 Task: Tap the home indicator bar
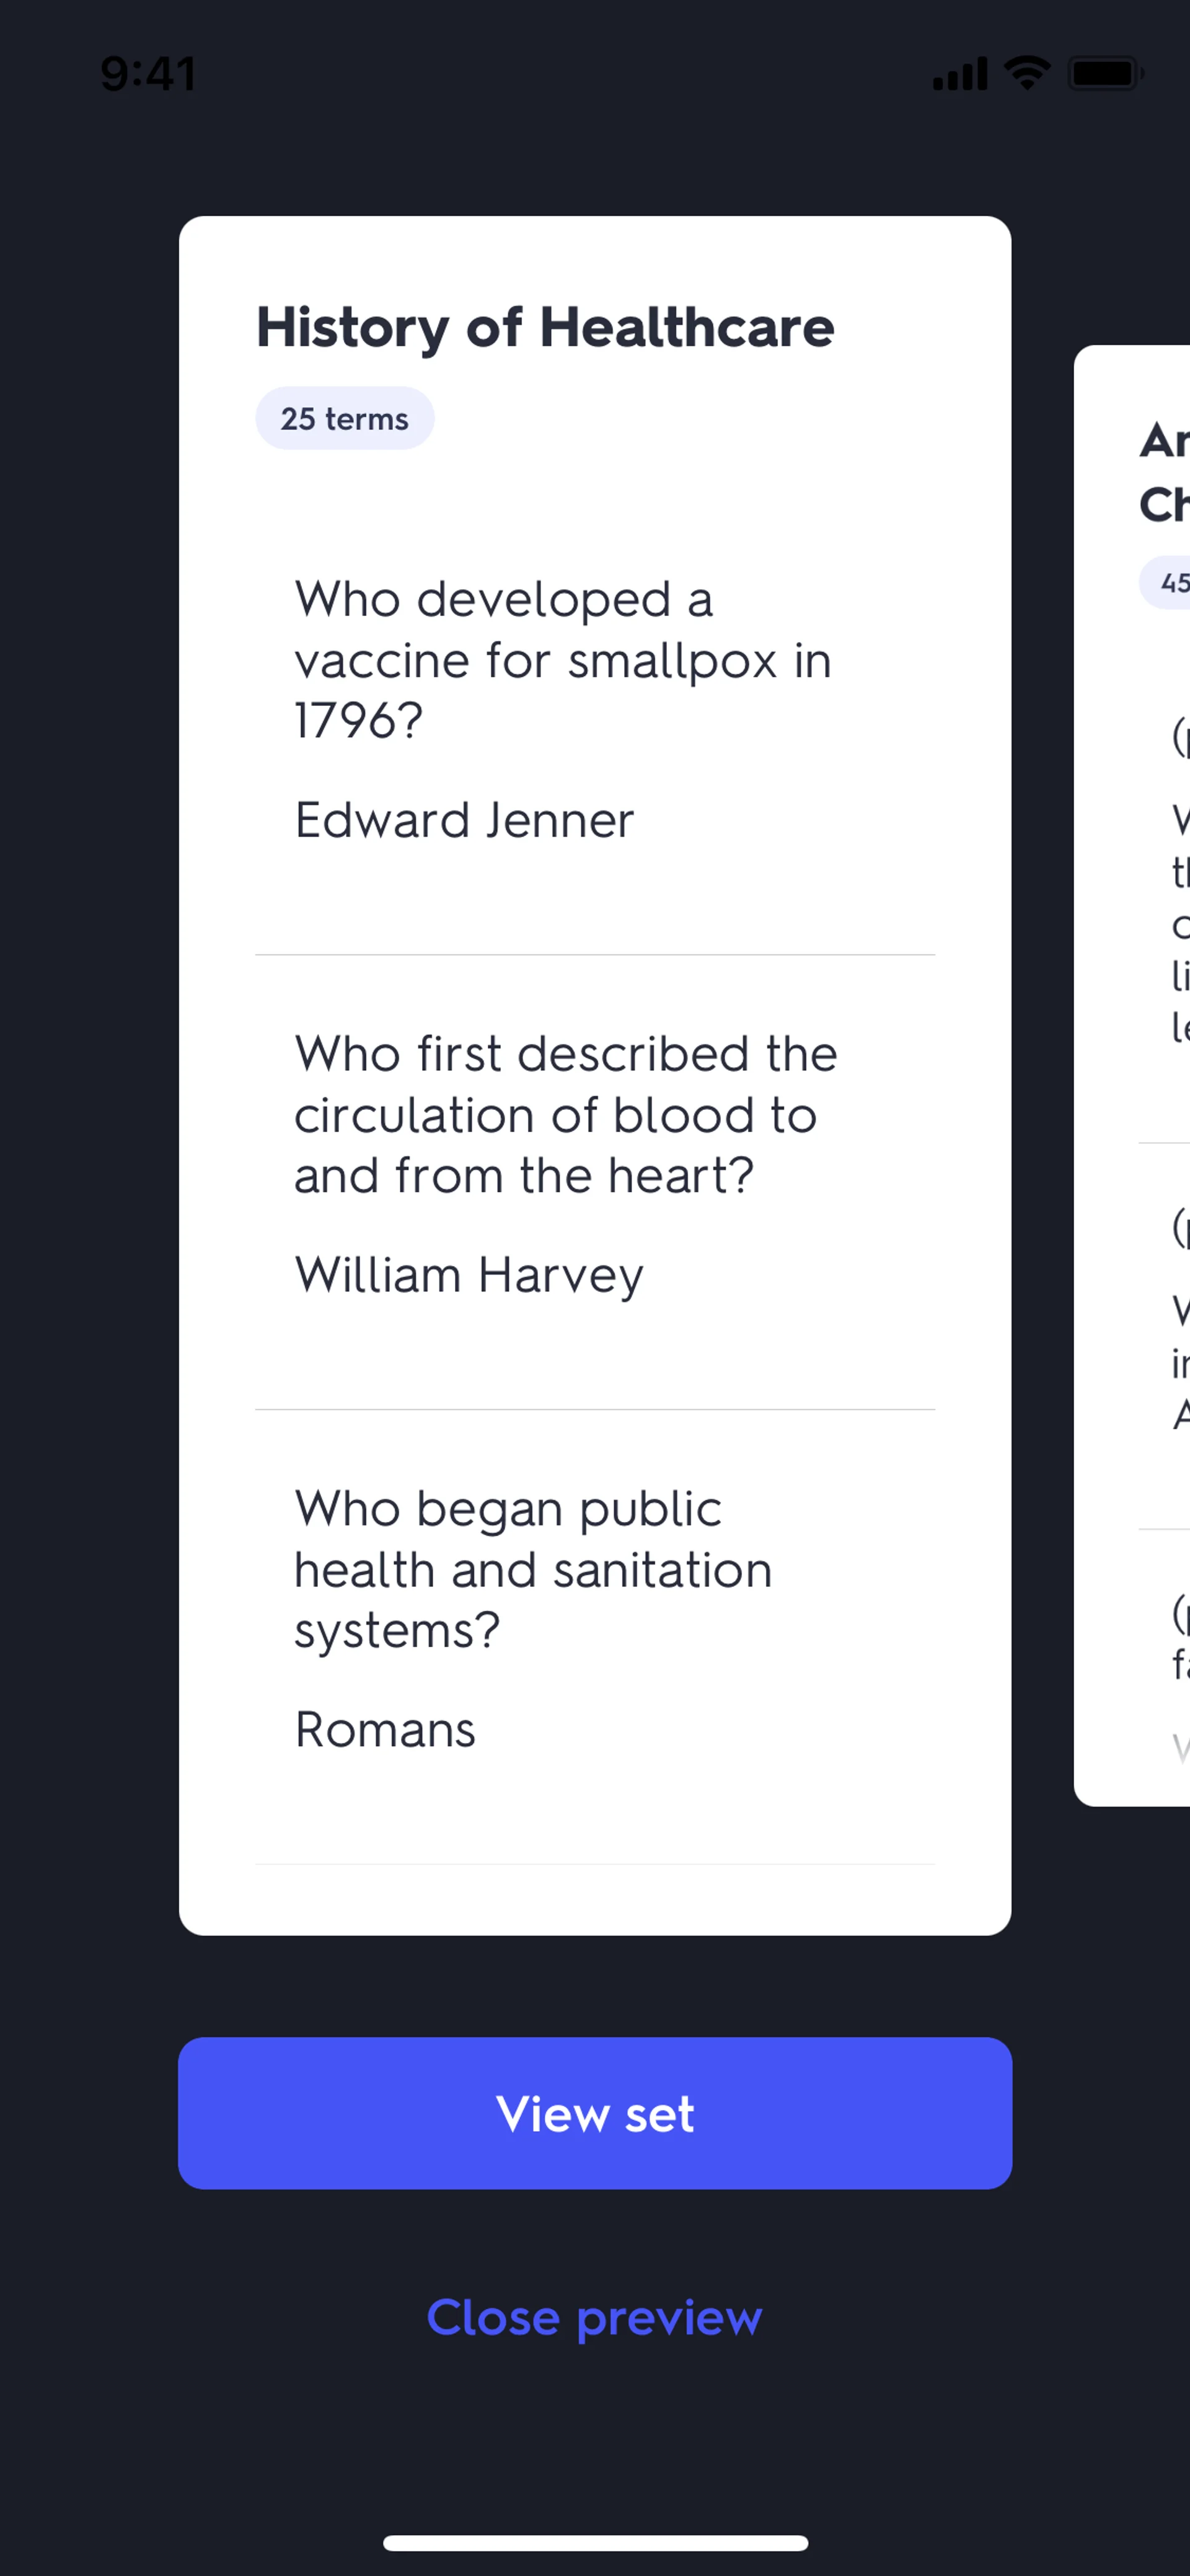coord(595,2543)
